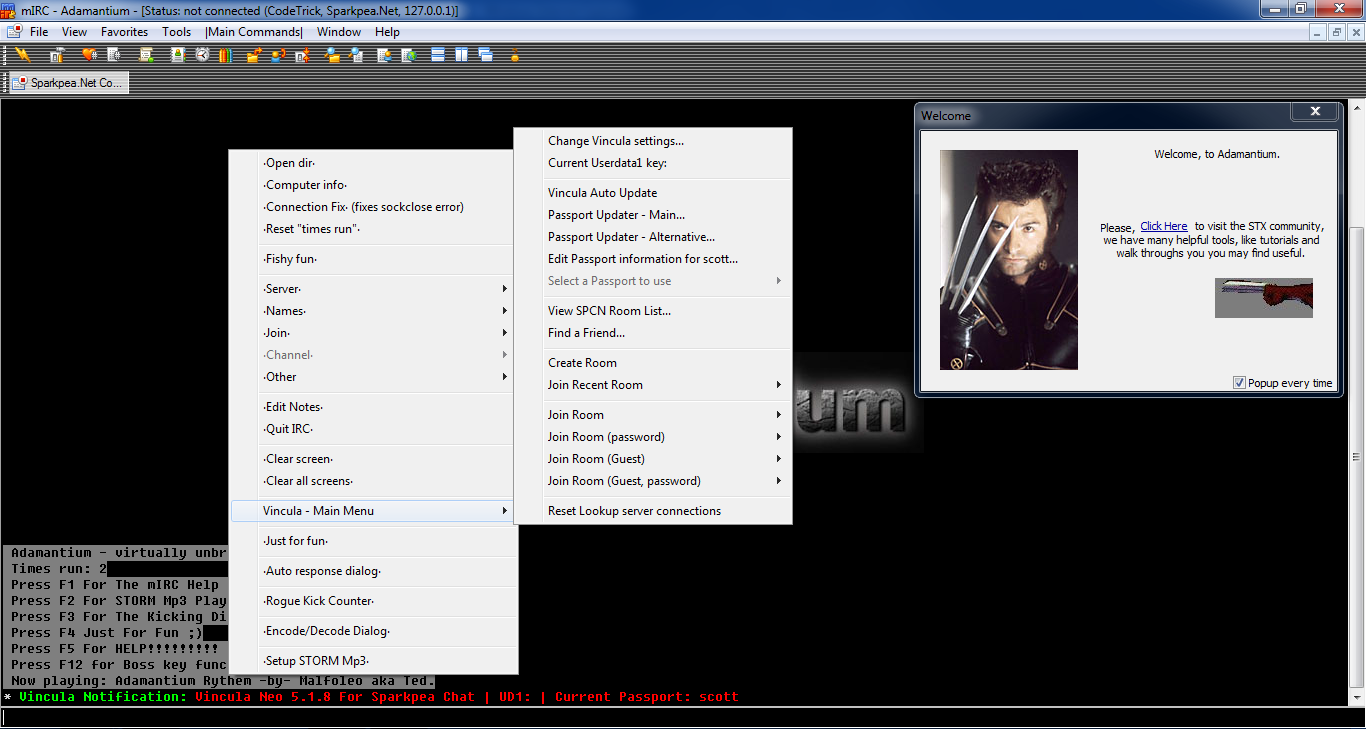Follow the 'Click Here' link in Welcome
The image size is (1366, 729).
[x=1164, y=227]
